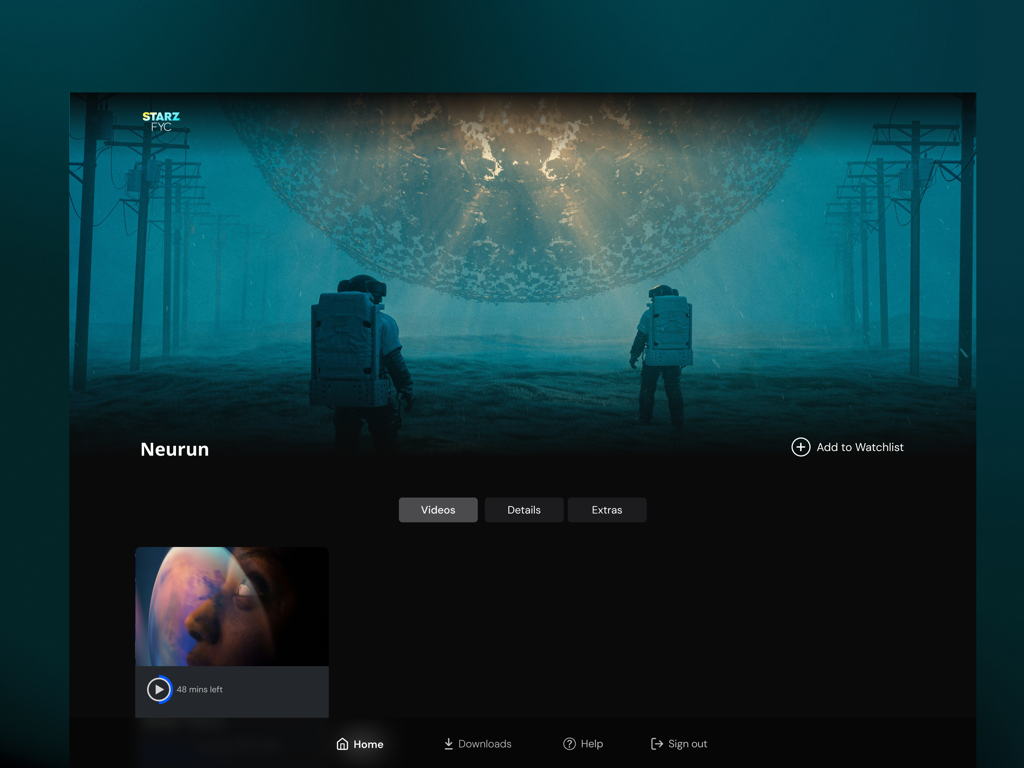Click the Neurun title text

point(174,449)
